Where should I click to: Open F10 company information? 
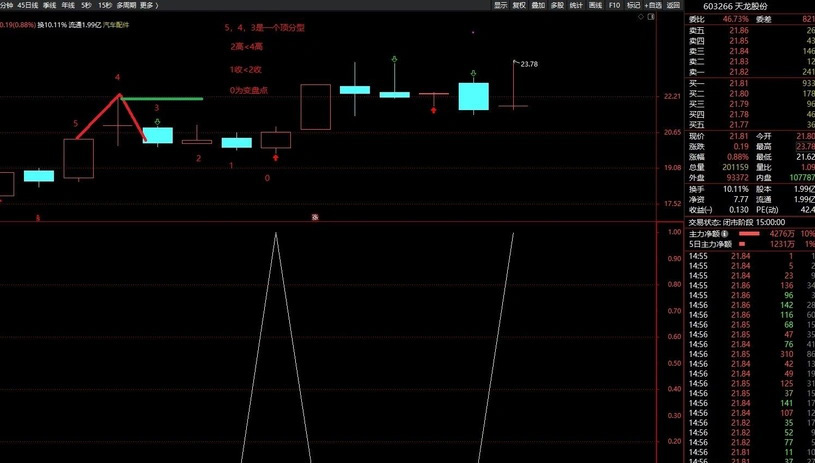(x=614, y=5)
